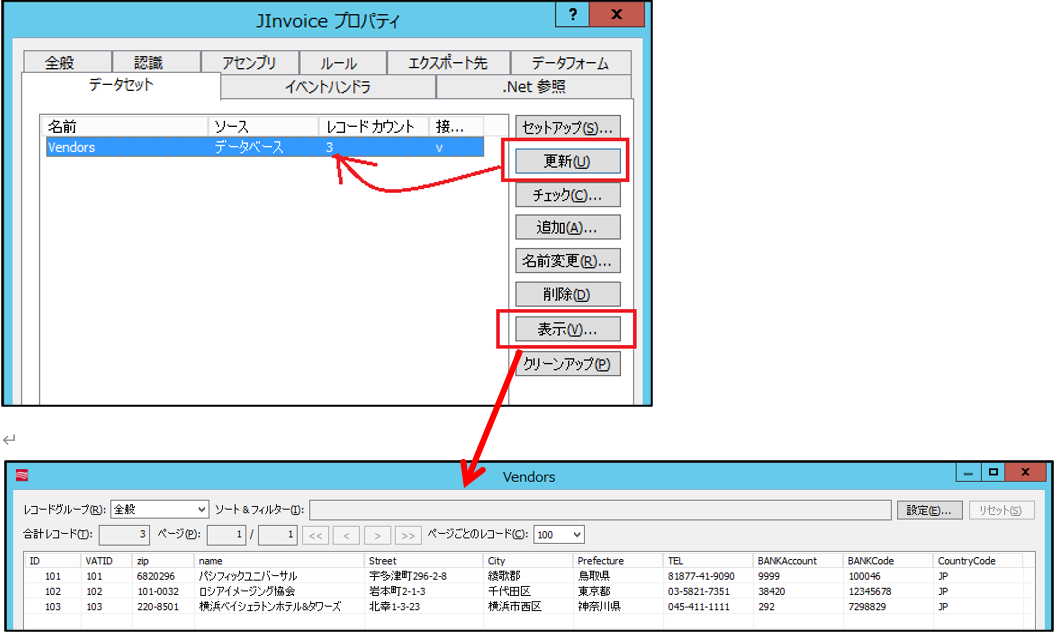Image resolution: width=1055 pixels, height=632 pixels.
Task: Select the データセット tab
Action: (121, 85)
